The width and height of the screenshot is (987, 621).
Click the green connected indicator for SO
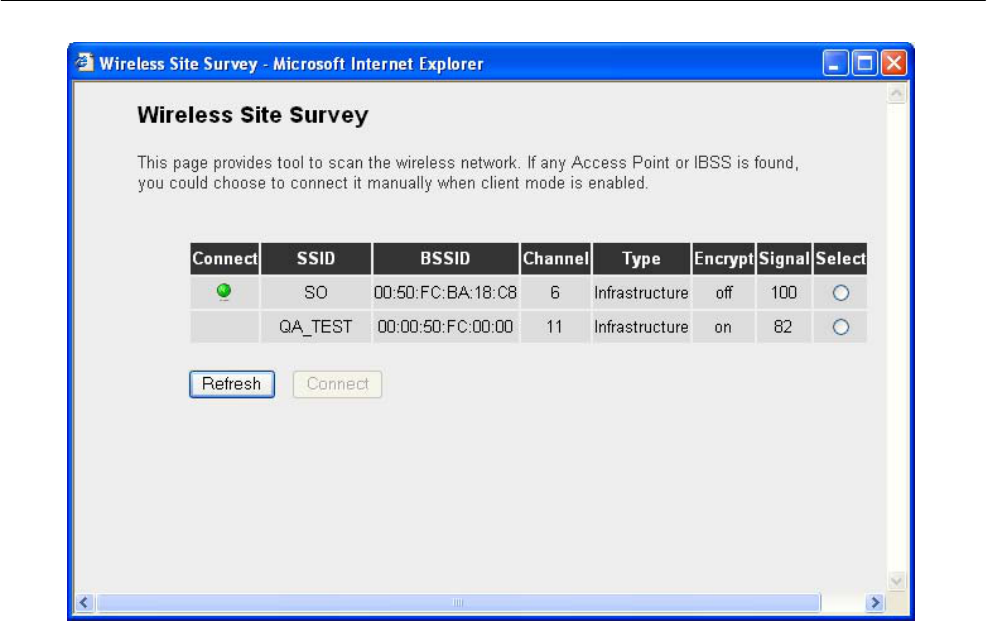click(223, 291)
